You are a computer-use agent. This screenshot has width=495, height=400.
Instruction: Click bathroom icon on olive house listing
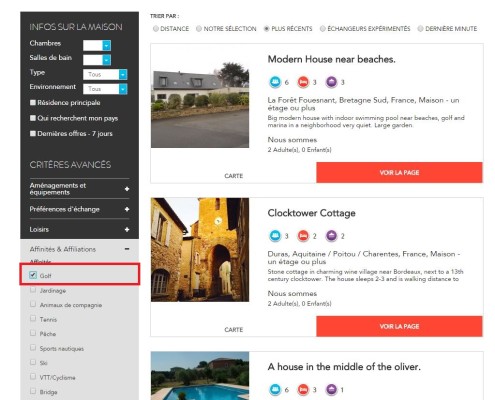331,389
